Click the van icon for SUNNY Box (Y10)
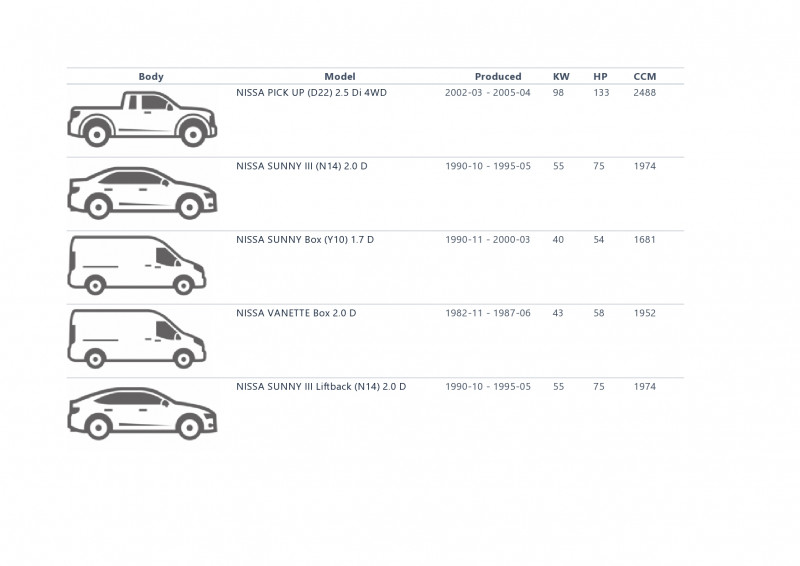The height and width of the screenshot is (566, 800). point(137,265)
